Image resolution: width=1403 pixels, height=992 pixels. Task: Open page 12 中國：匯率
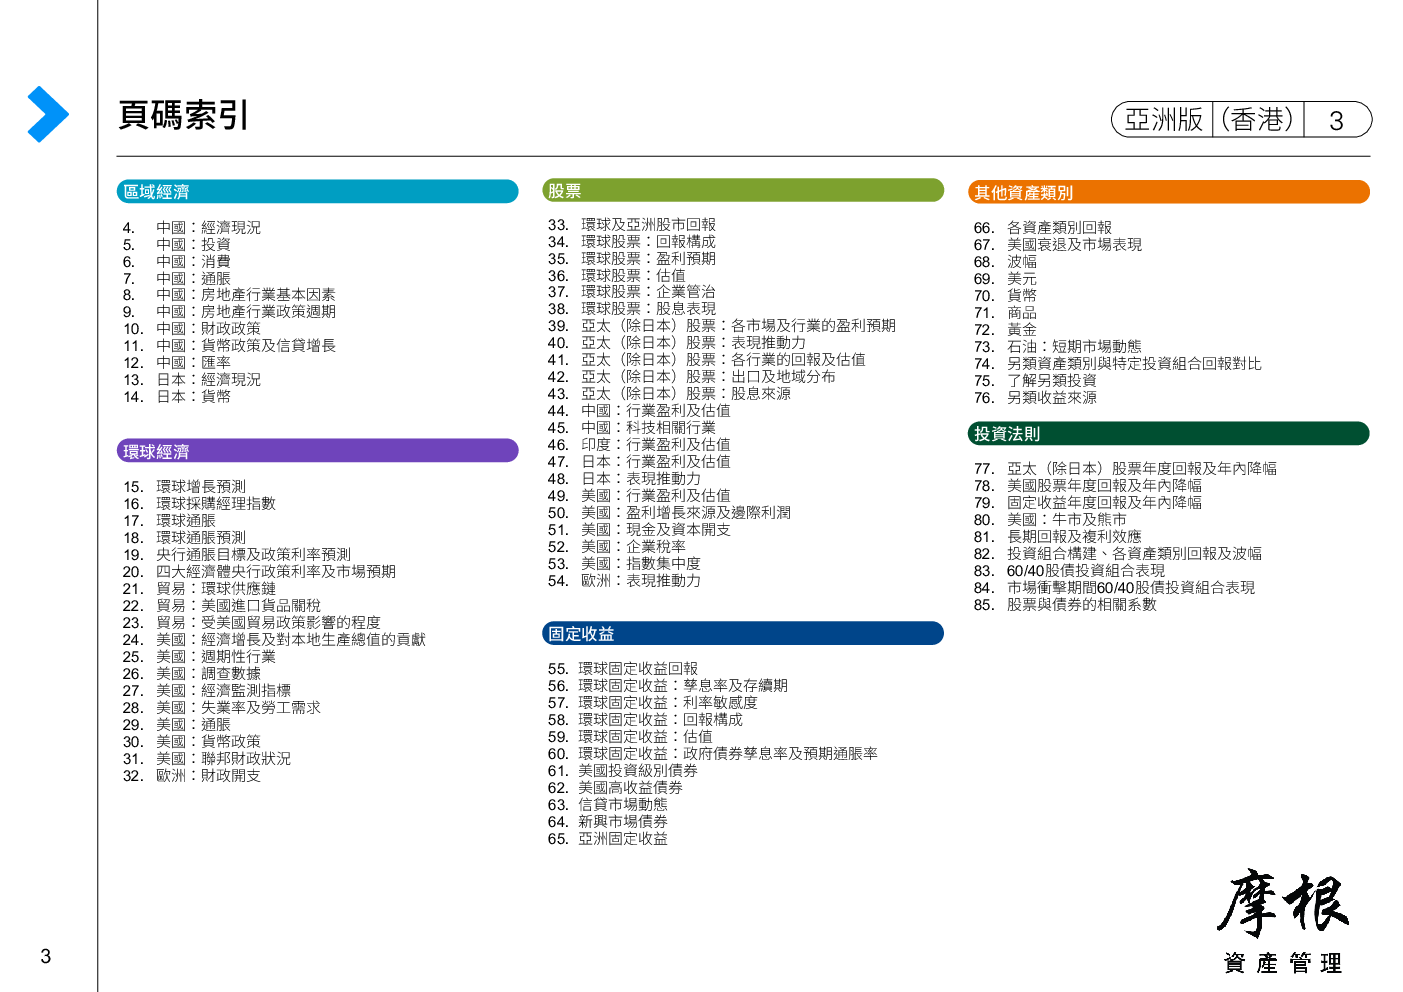[x=177, y=363]
